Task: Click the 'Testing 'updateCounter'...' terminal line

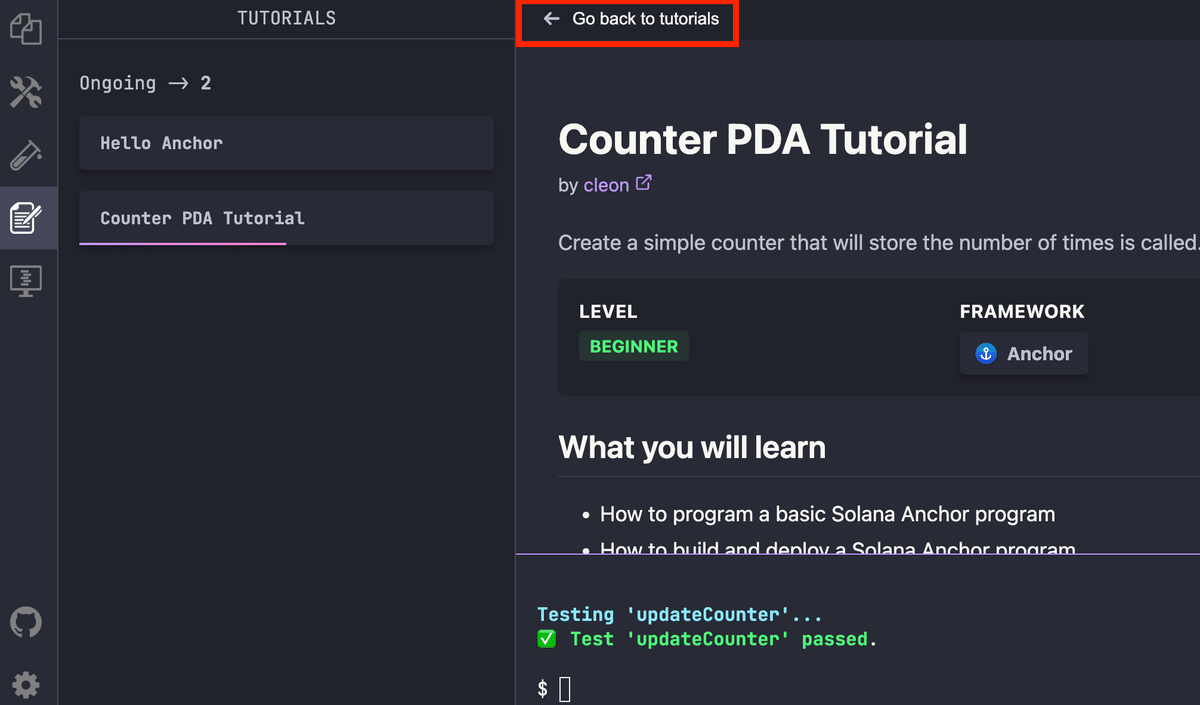Action: click(x=680, y=615)
